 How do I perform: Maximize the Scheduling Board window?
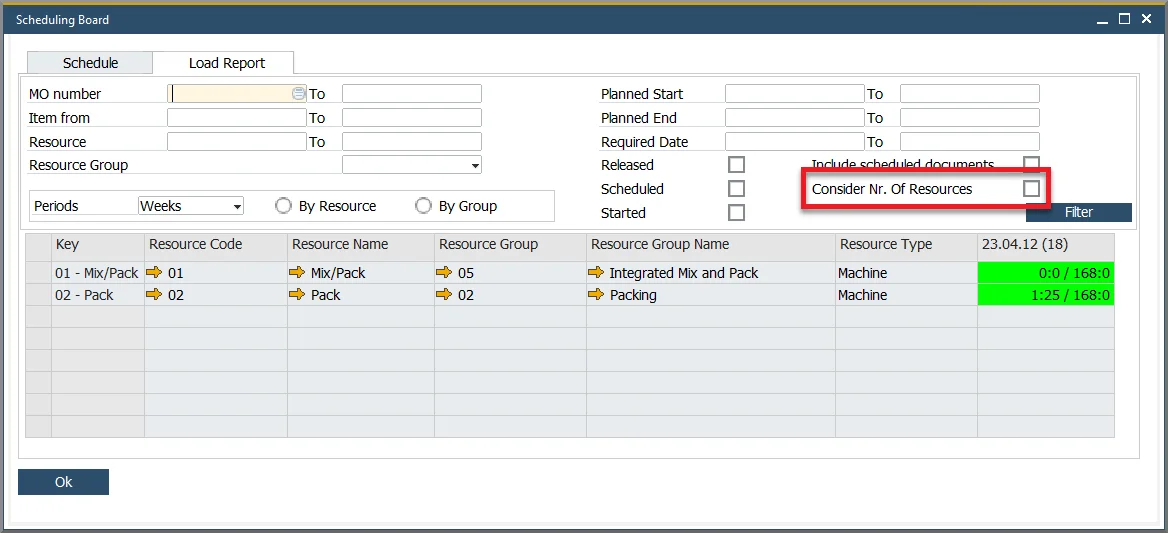1126,19
